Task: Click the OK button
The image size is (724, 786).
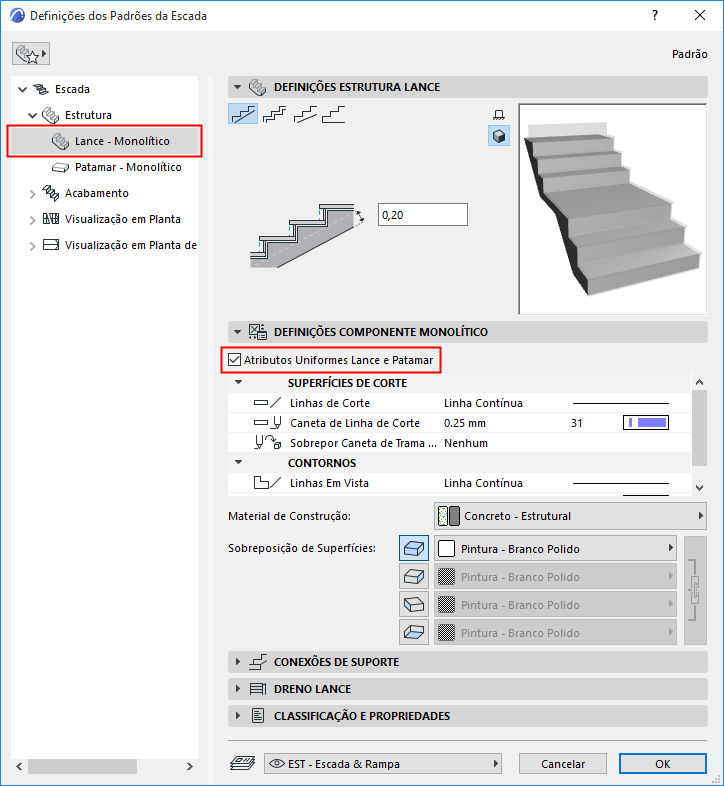Action: (x=662, y=763)
